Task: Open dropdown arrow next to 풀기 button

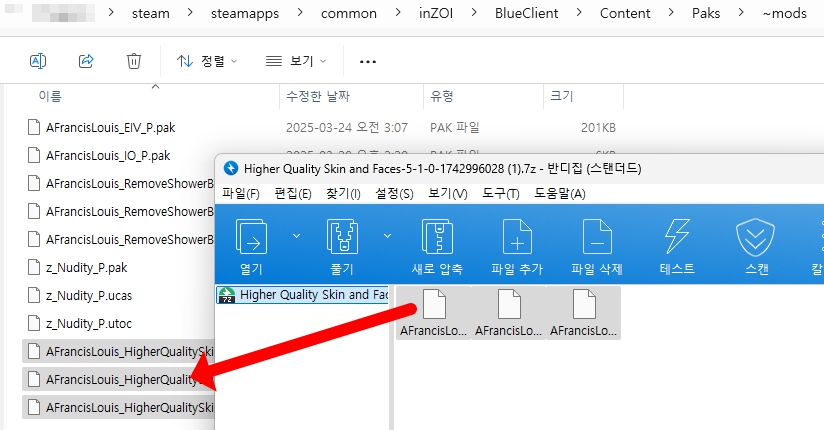Action: coord(387,236)
